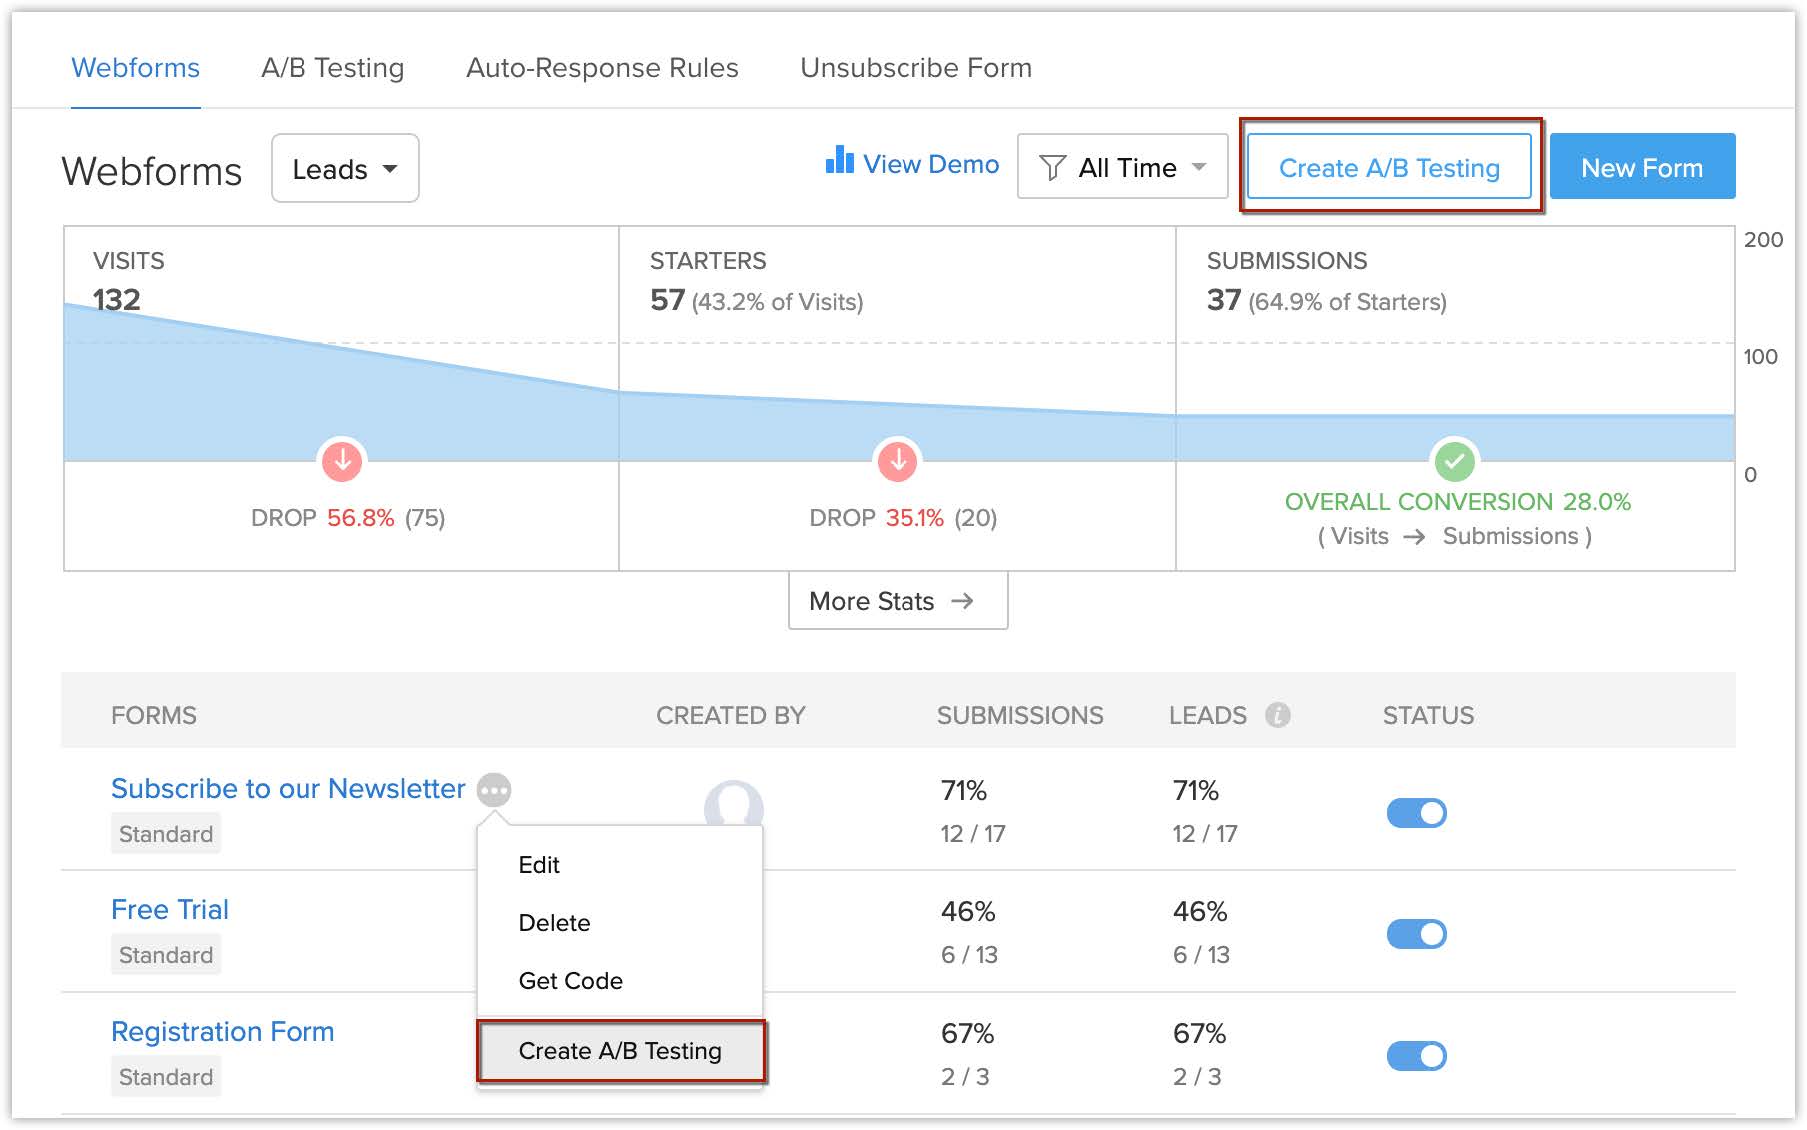Select Create A/B Testing in the popup menu
This screenshot has width=1807, height=1130.
click(620, 1051)
